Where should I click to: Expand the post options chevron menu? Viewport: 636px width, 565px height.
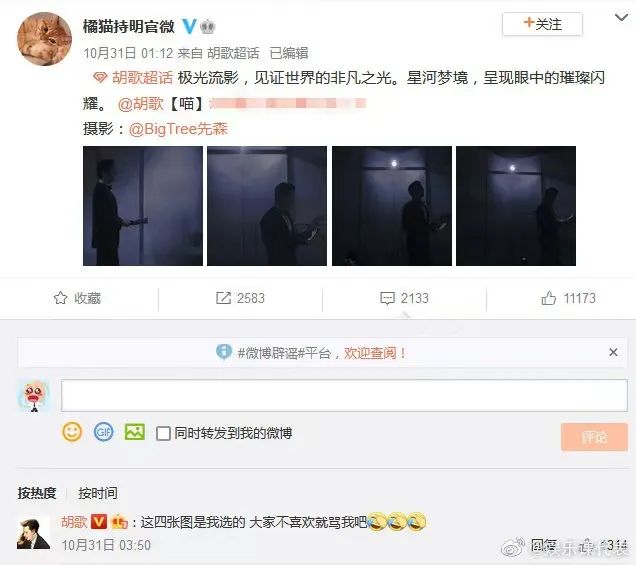(621, 17)
